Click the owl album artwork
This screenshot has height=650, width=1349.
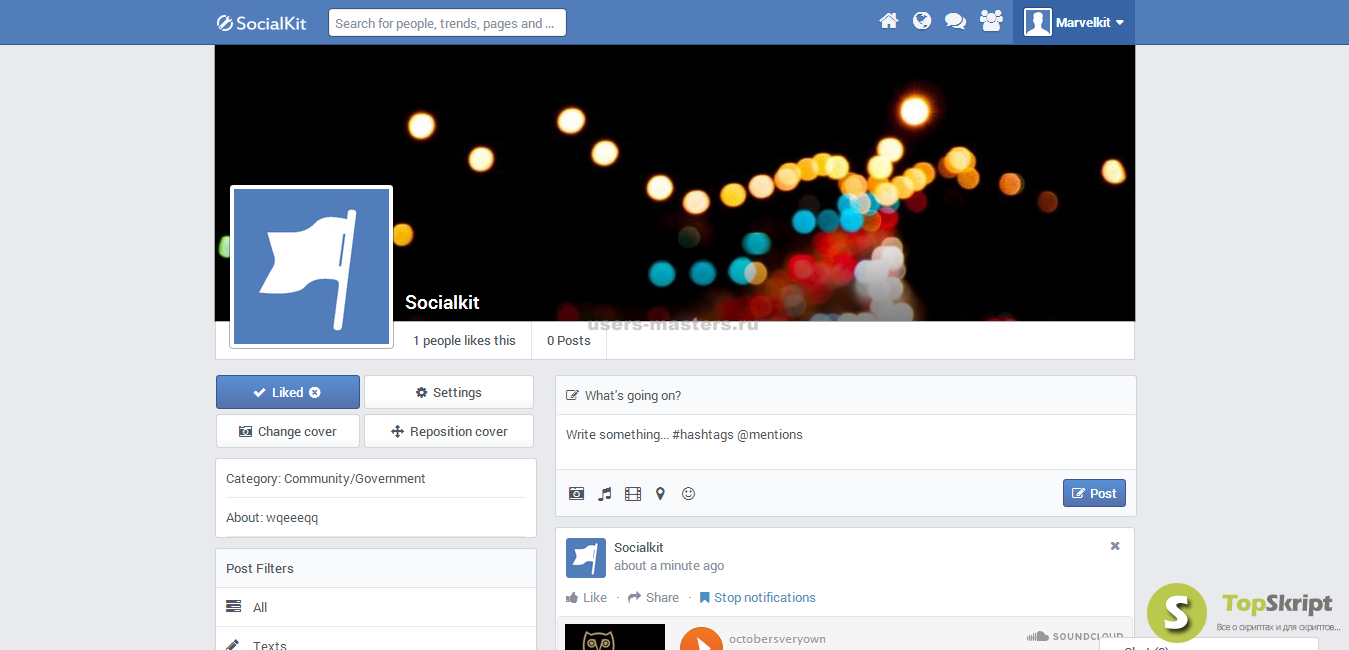pos(615,637)
